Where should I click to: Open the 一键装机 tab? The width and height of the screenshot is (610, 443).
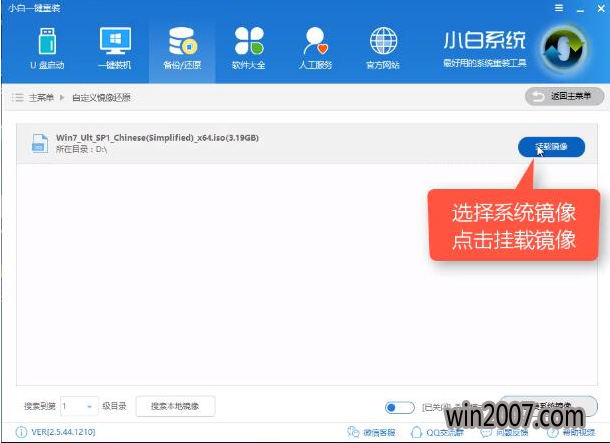pyautogui.click(x=115, y=49)
